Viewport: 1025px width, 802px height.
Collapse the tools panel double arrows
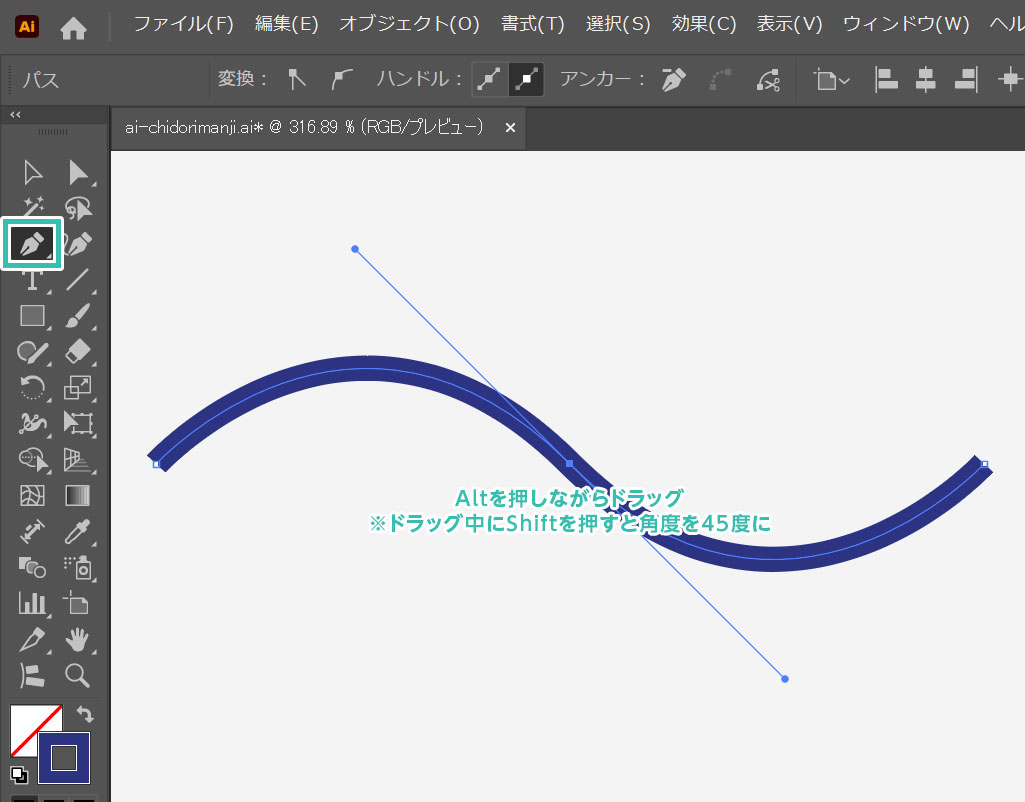tap(15, 115)
